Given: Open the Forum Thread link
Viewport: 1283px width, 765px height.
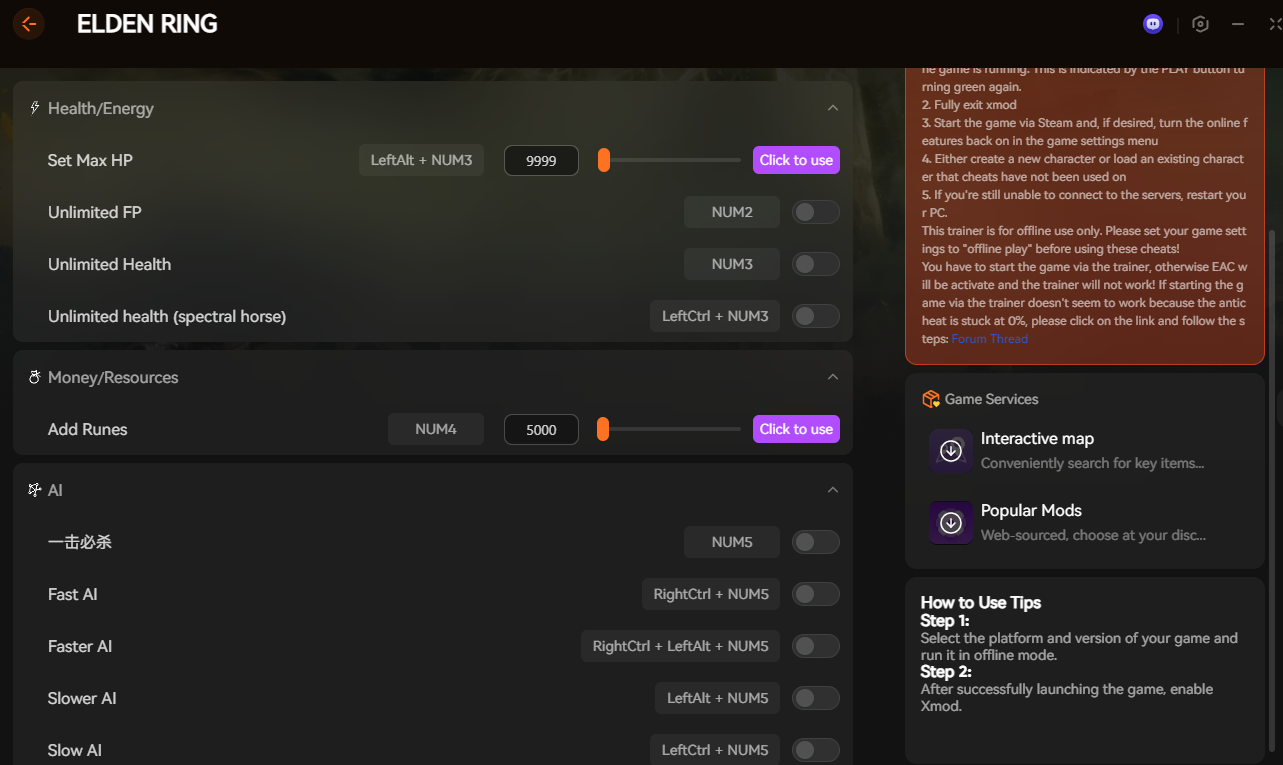Looking at the screenshot, I should [989, 339].
